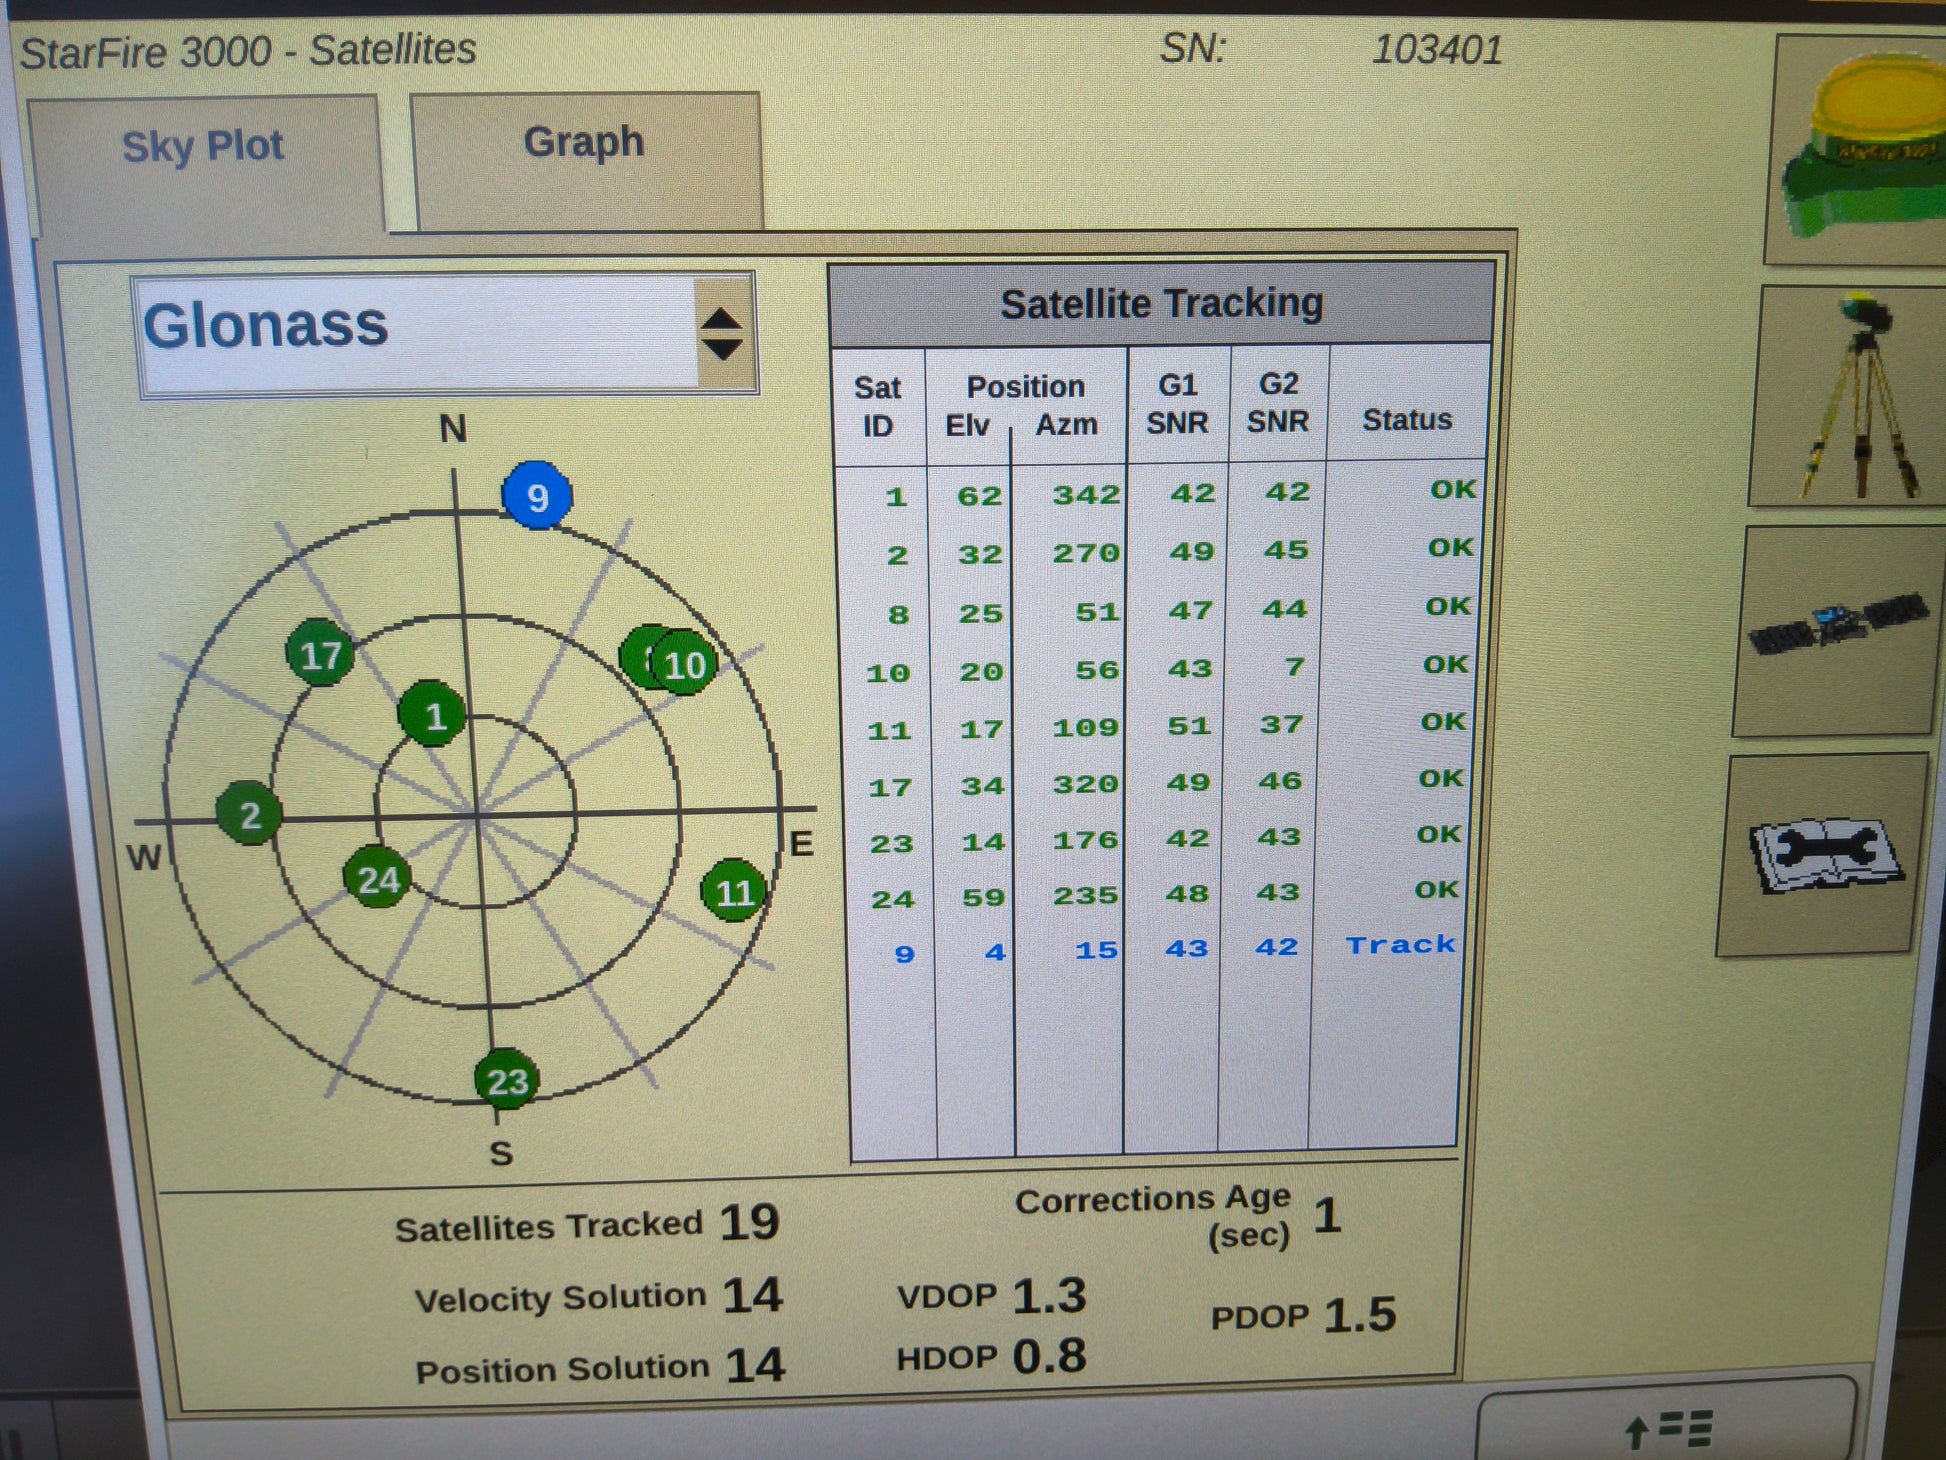Click the Track status of satellite 9
This screenshot has height=1460, width=1946.
(1400, 945)
